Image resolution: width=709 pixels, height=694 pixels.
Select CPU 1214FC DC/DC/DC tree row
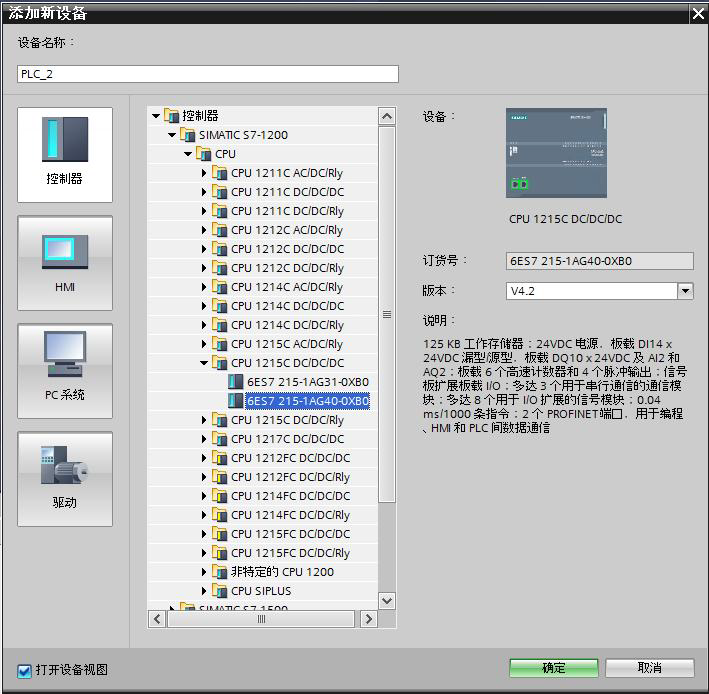[x=290, y=496]
